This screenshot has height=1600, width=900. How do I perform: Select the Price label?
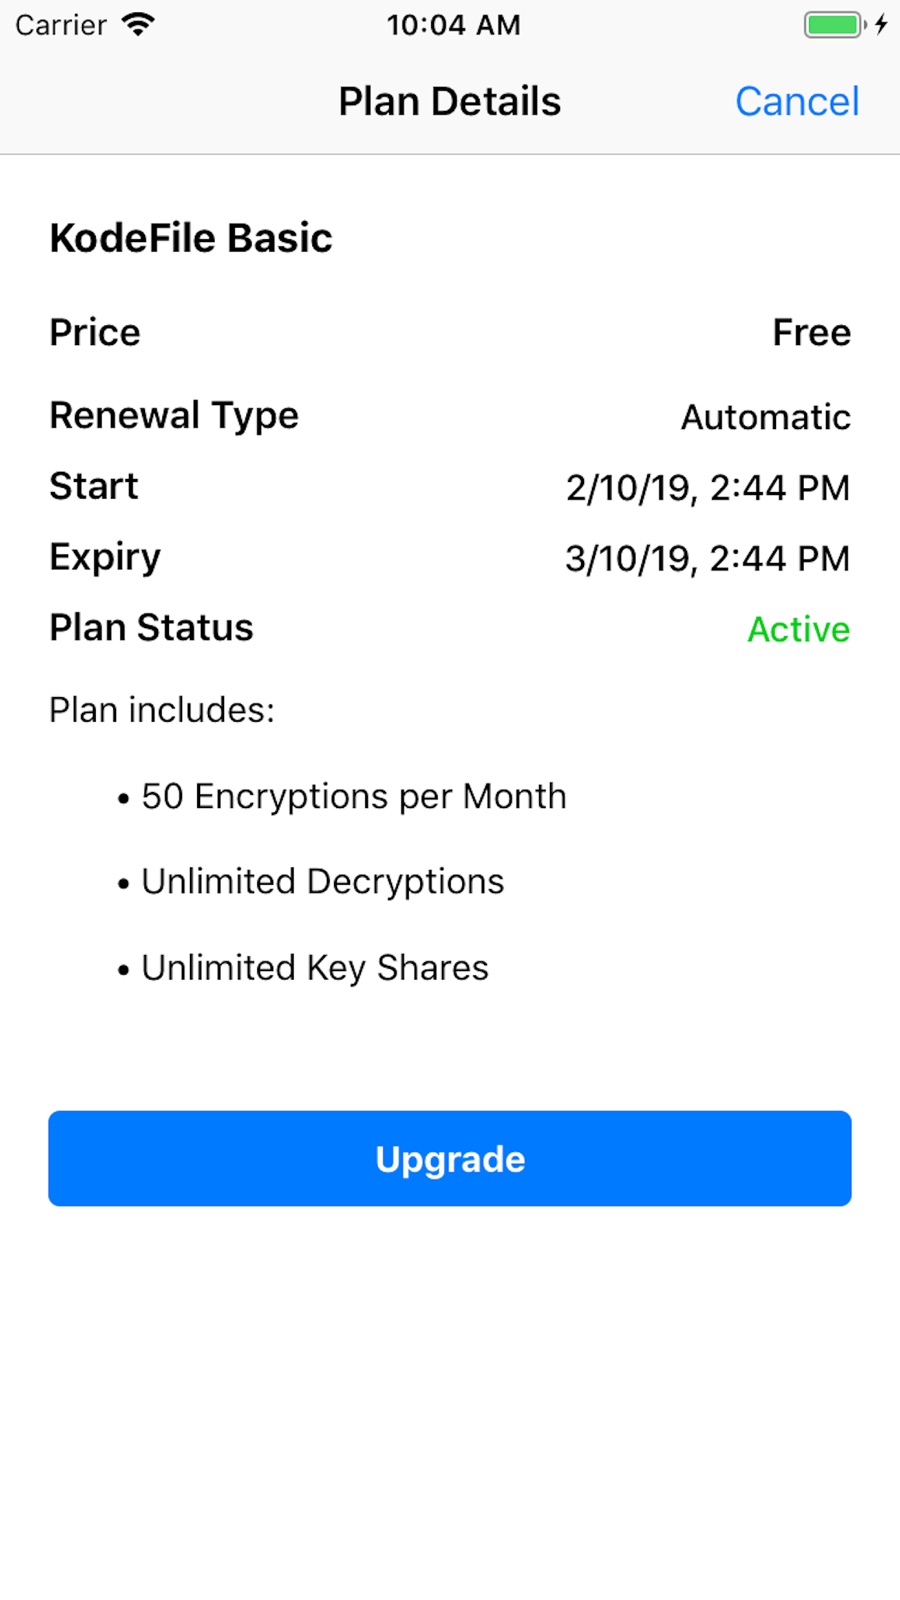click(95, 333)
